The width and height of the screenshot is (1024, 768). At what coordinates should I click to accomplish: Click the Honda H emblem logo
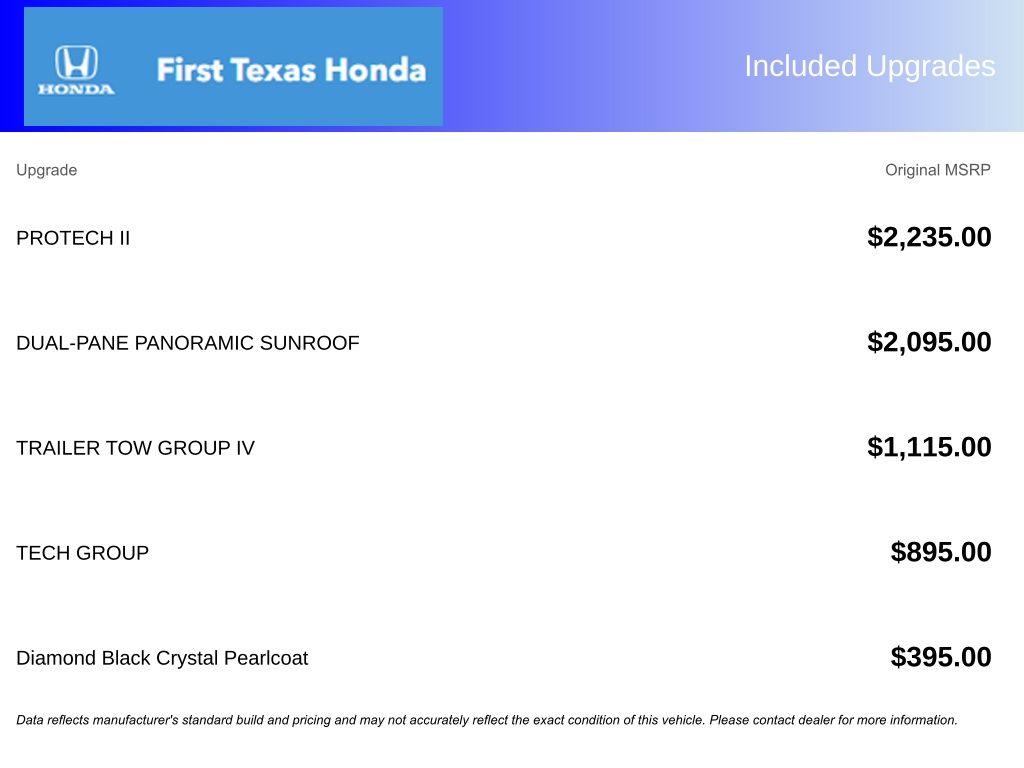point(76,62)
